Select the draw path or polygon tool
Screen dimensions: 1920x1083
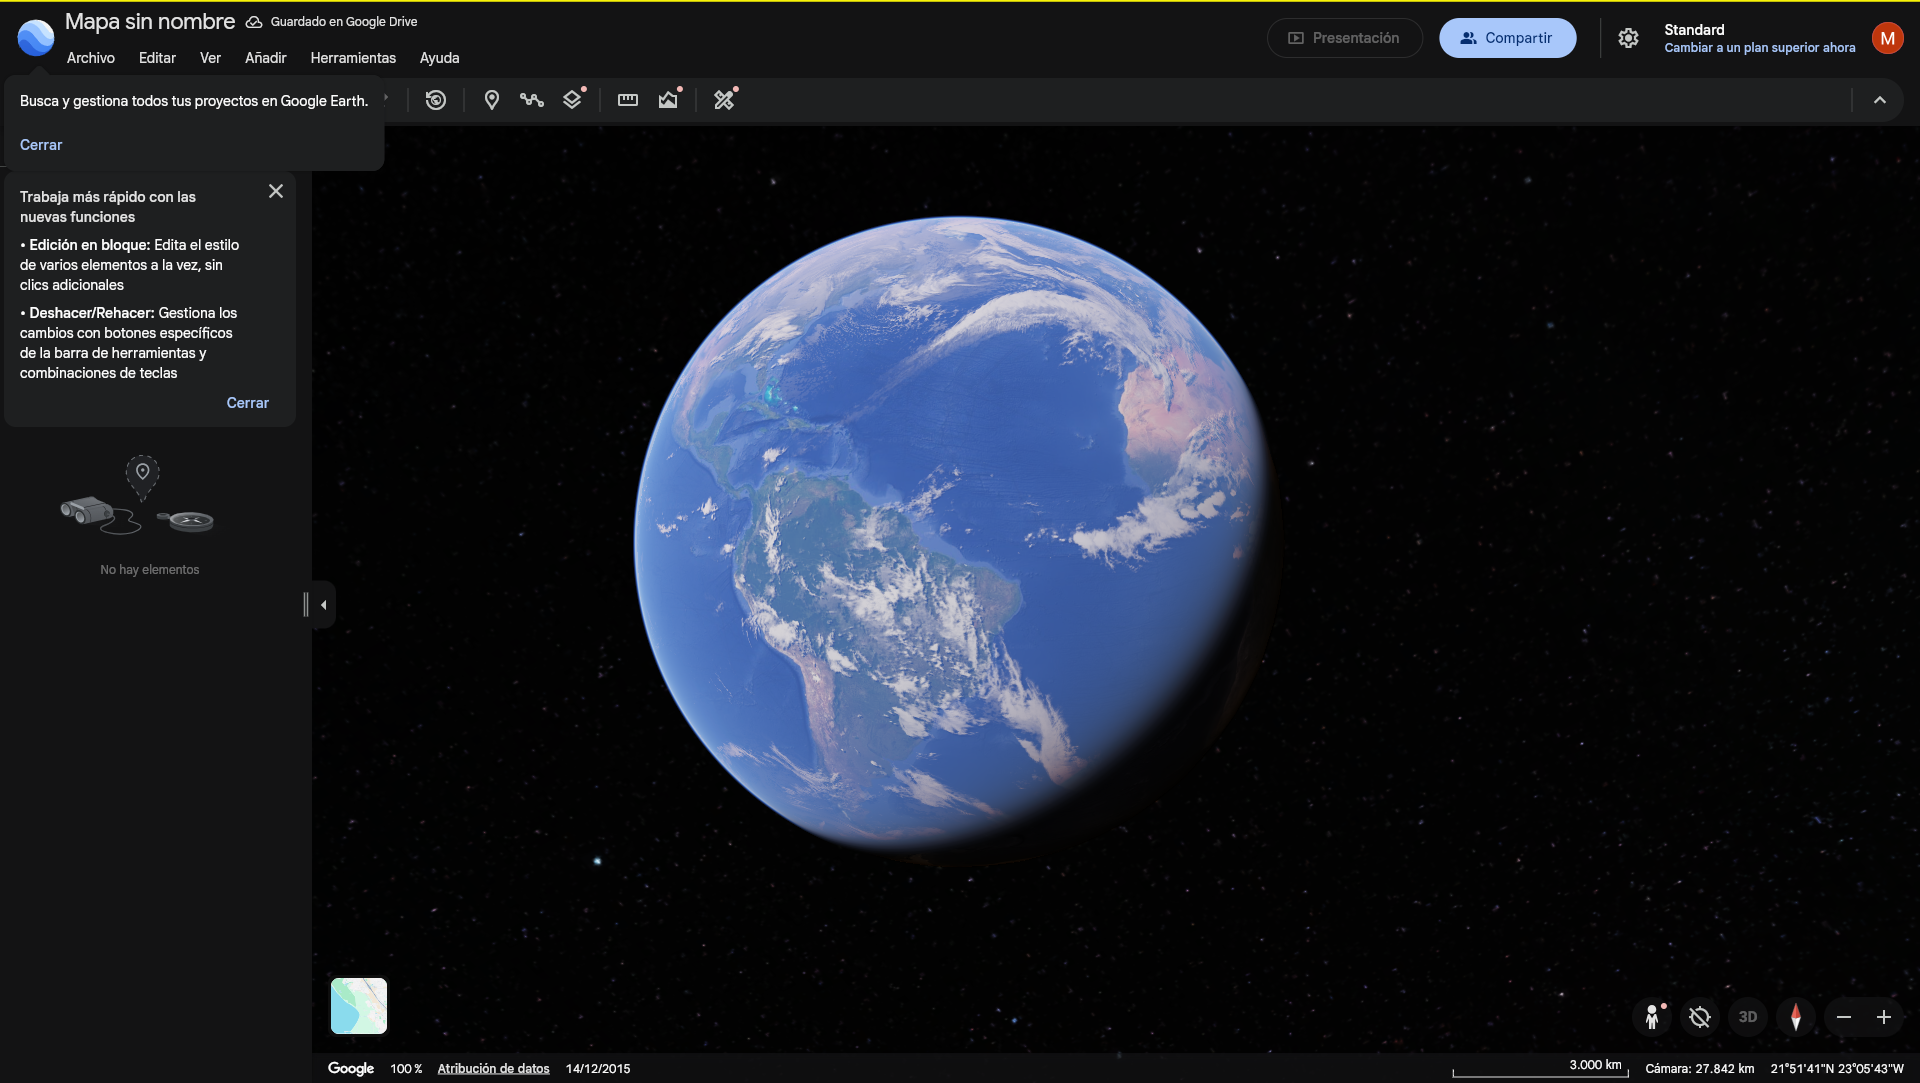click(x=532, y=100)
